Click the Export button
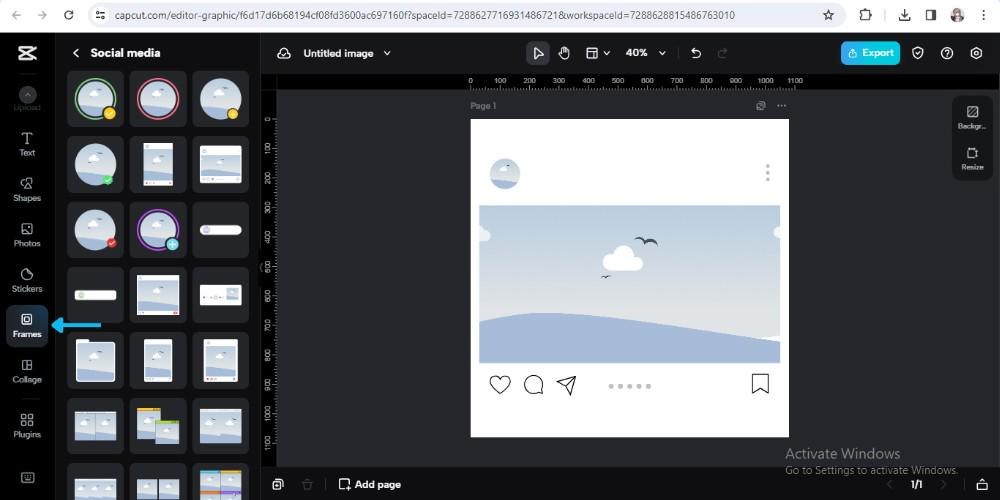The width and height of the screenshot is (1000, 500). pyautogui.click(x=870, y=53)
